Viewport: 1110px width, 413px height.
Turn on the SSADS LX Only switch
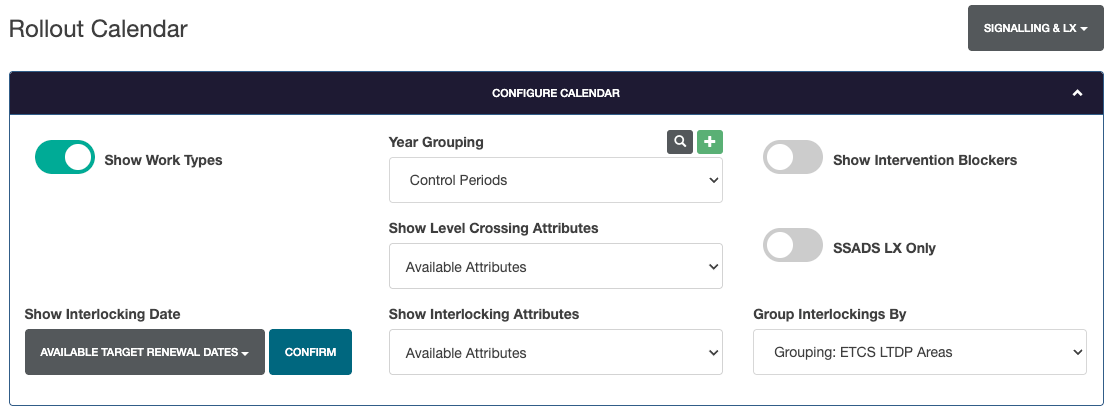pos(792,246)
